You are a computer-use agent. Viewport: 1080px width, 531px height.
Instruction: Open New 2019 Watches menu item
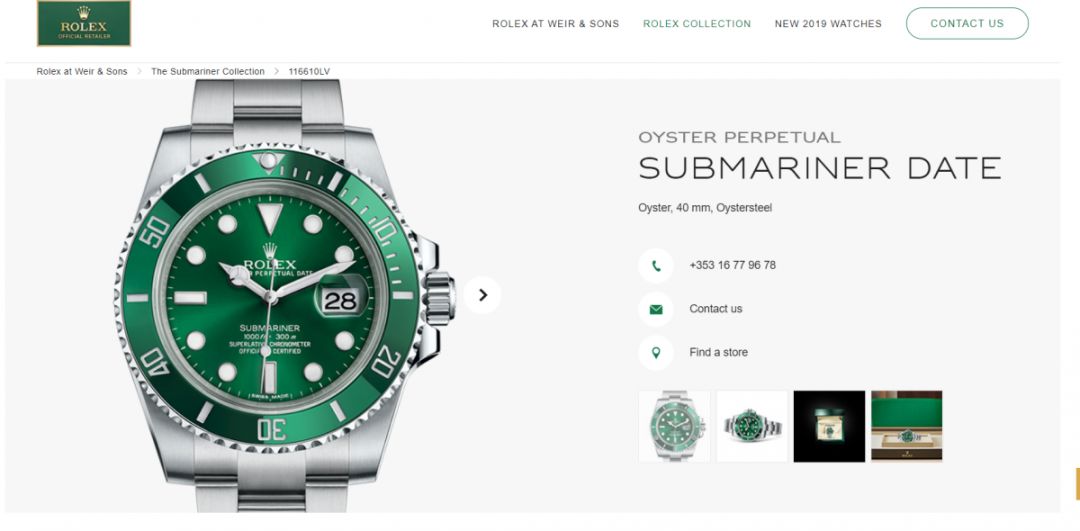tap(828, 23)
